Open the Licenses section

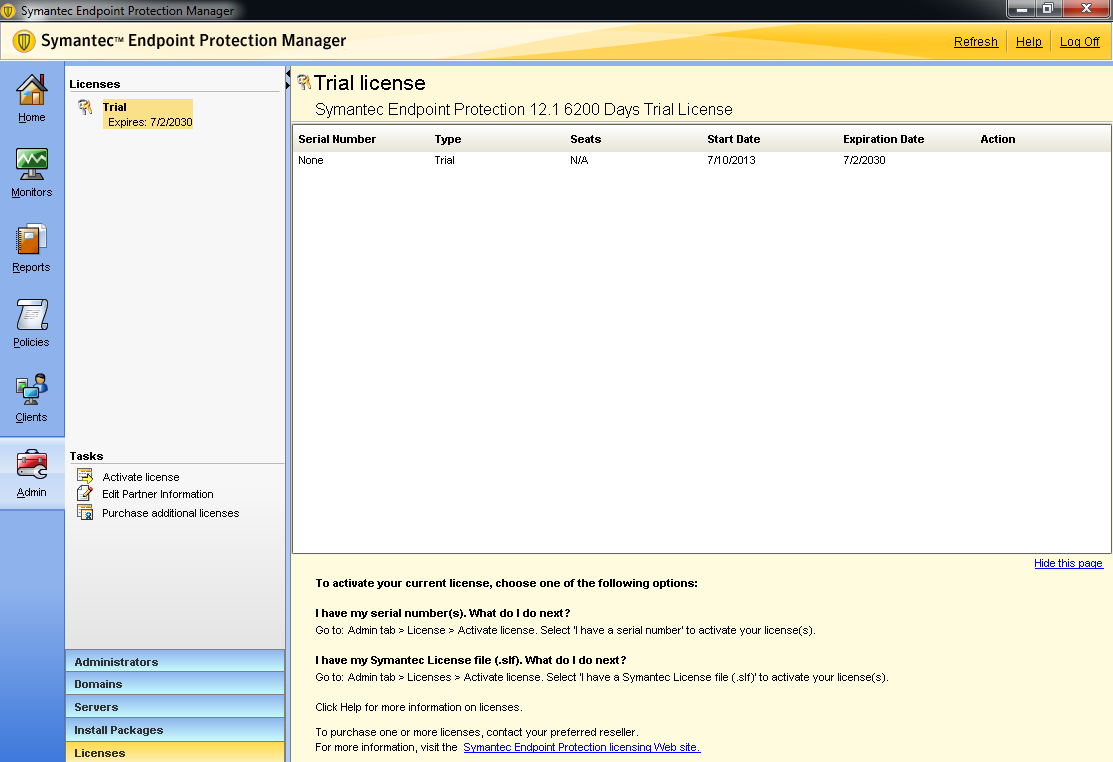(x=175, y=752)
